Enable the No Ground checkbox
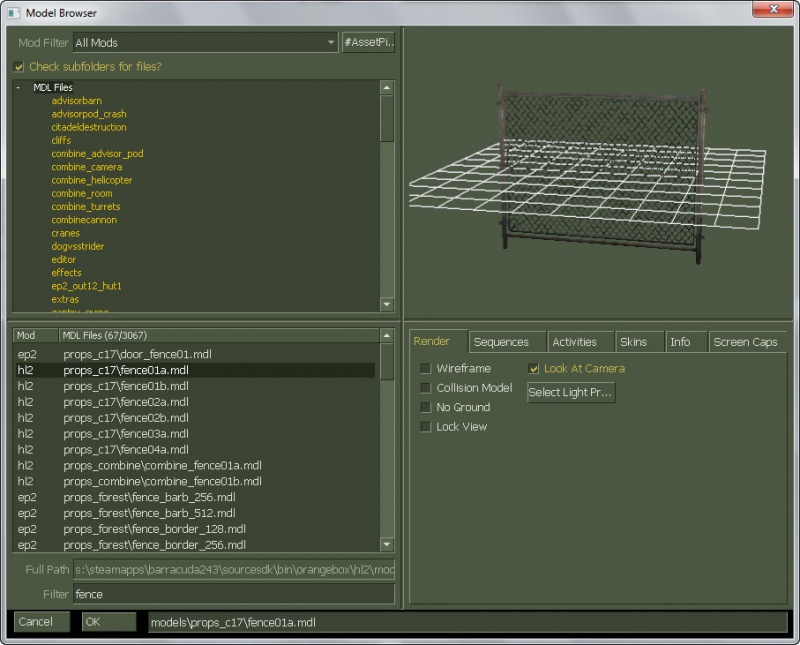 click(426, 407)
